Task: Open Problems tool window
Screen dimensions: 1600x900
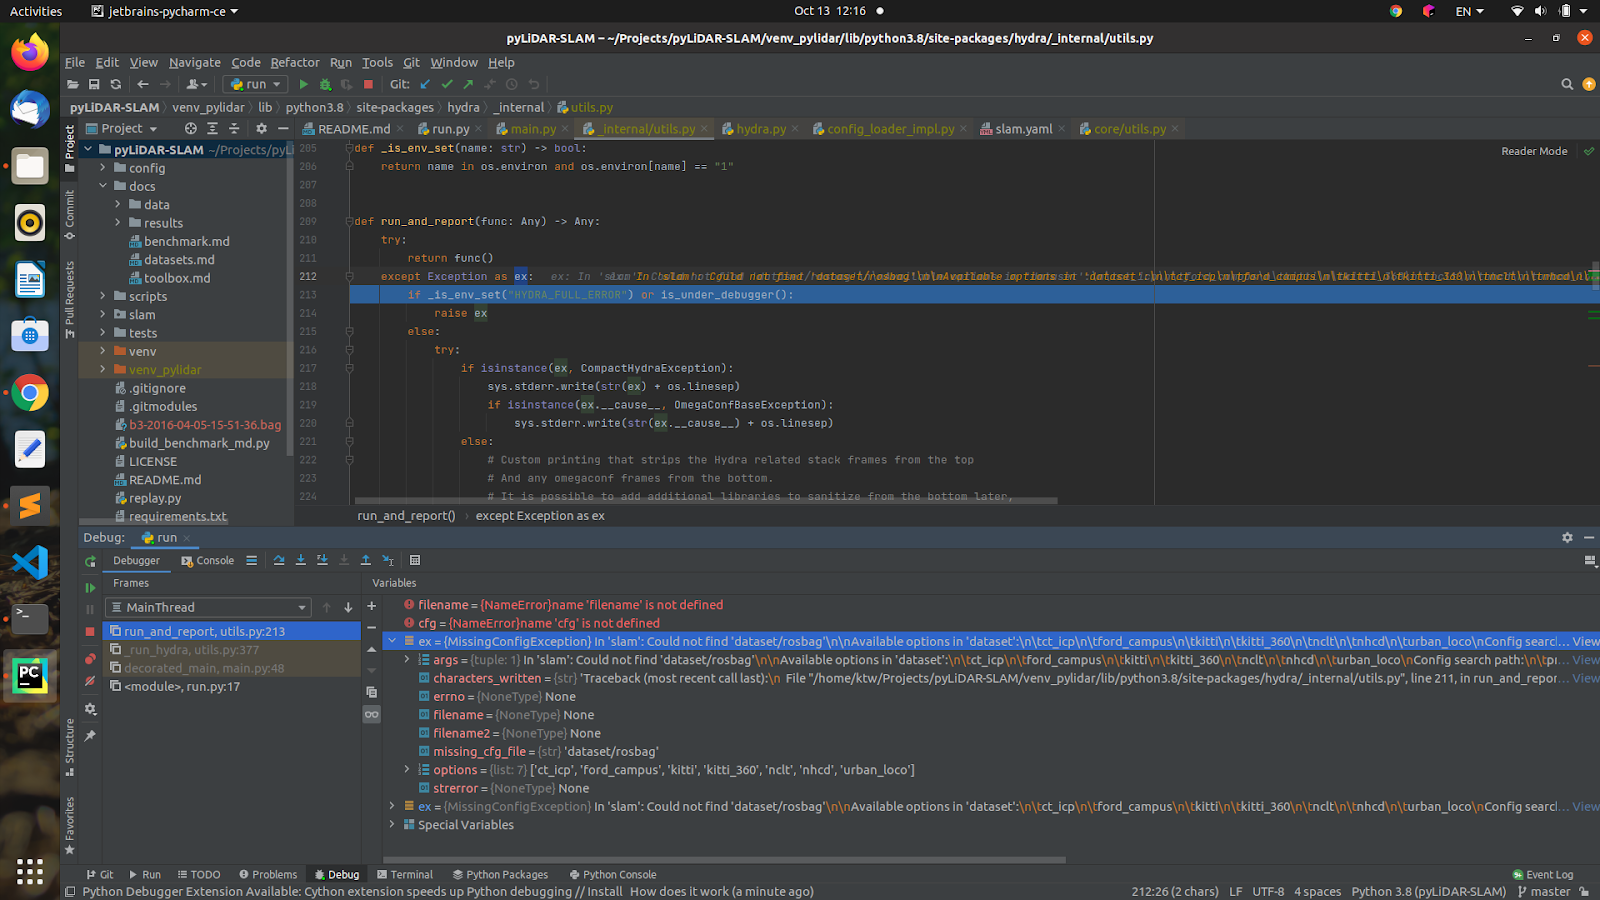Action: click(268, 875)
